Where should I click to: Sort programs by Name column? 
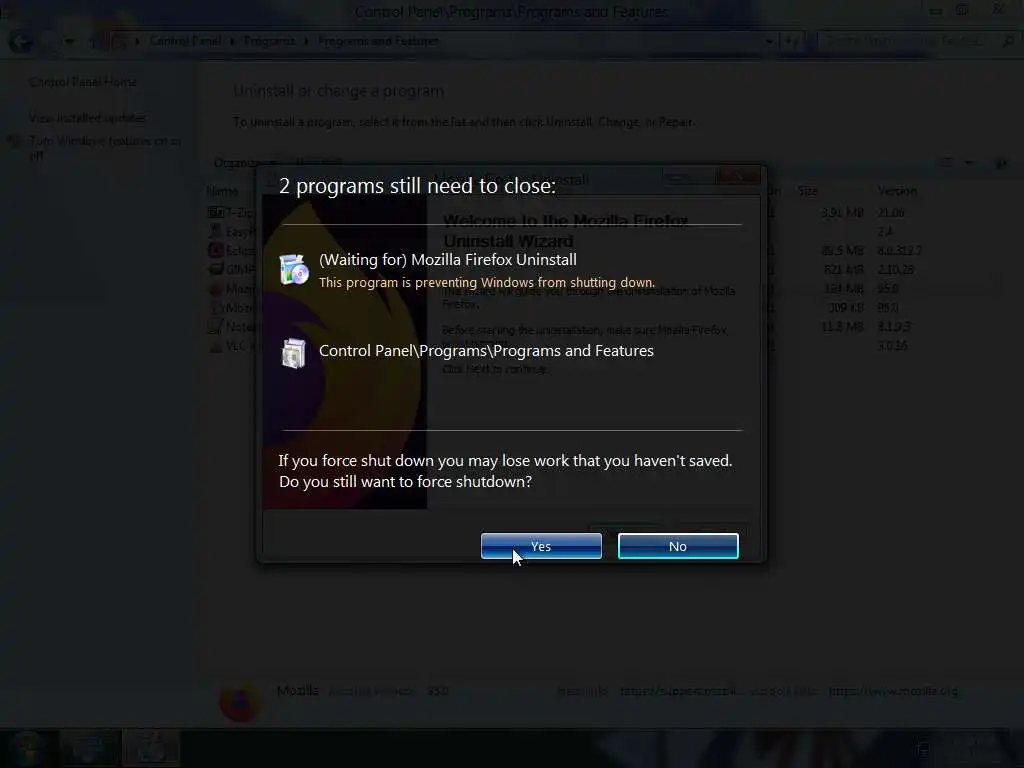tap(222, 191)
